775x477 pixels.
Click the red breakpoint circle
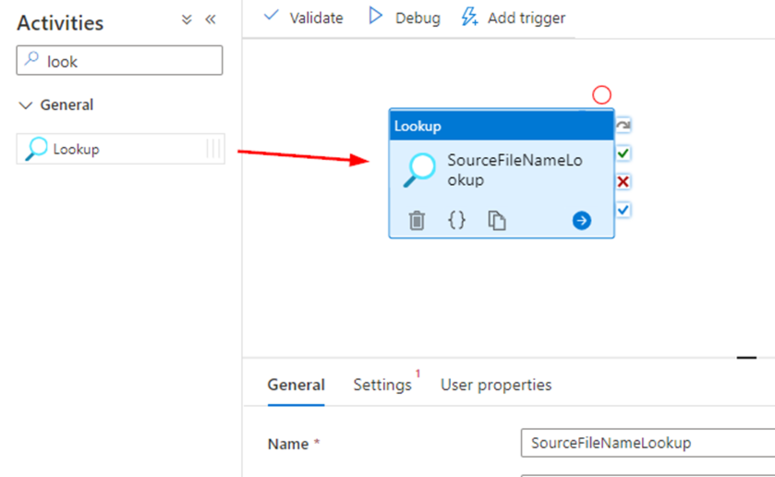[x=602, y=95]
